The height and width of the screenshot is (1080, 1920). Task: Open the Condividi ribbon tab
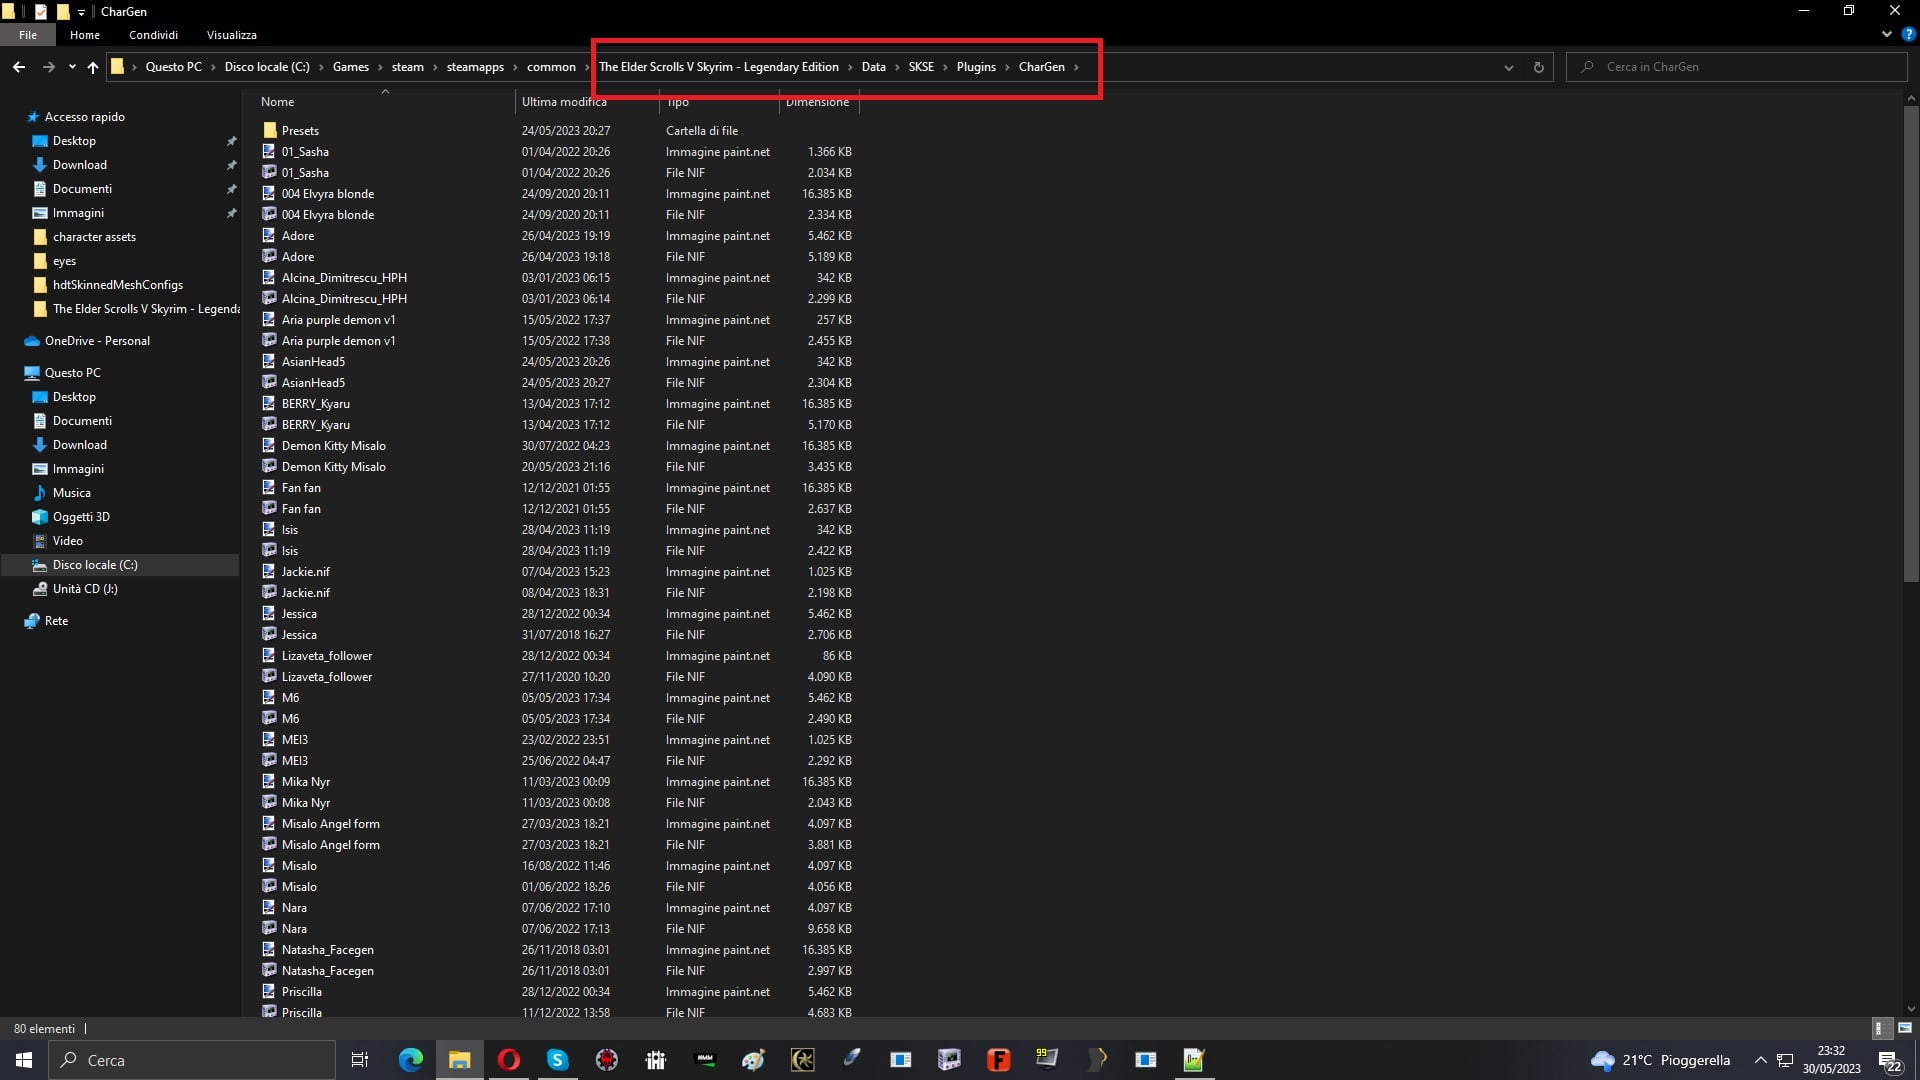coord(153,35)
